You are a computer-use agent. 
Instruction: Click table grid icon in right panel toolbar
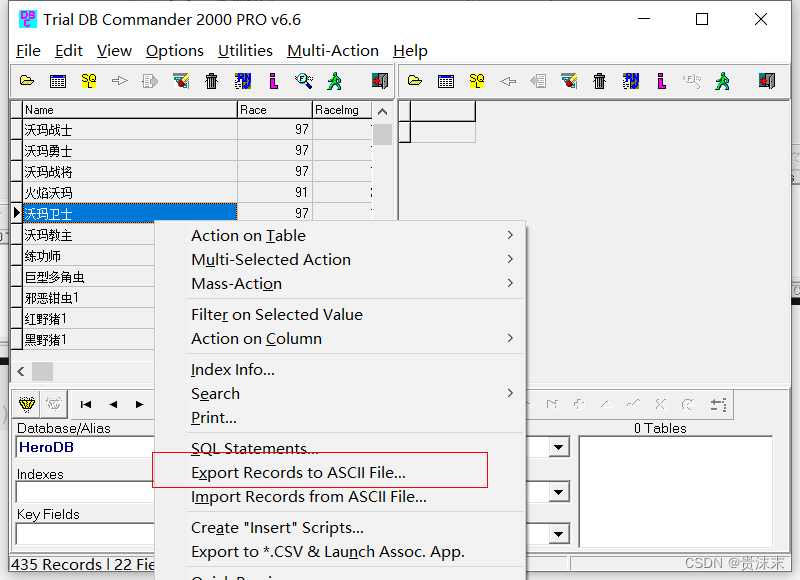(446, 81)
